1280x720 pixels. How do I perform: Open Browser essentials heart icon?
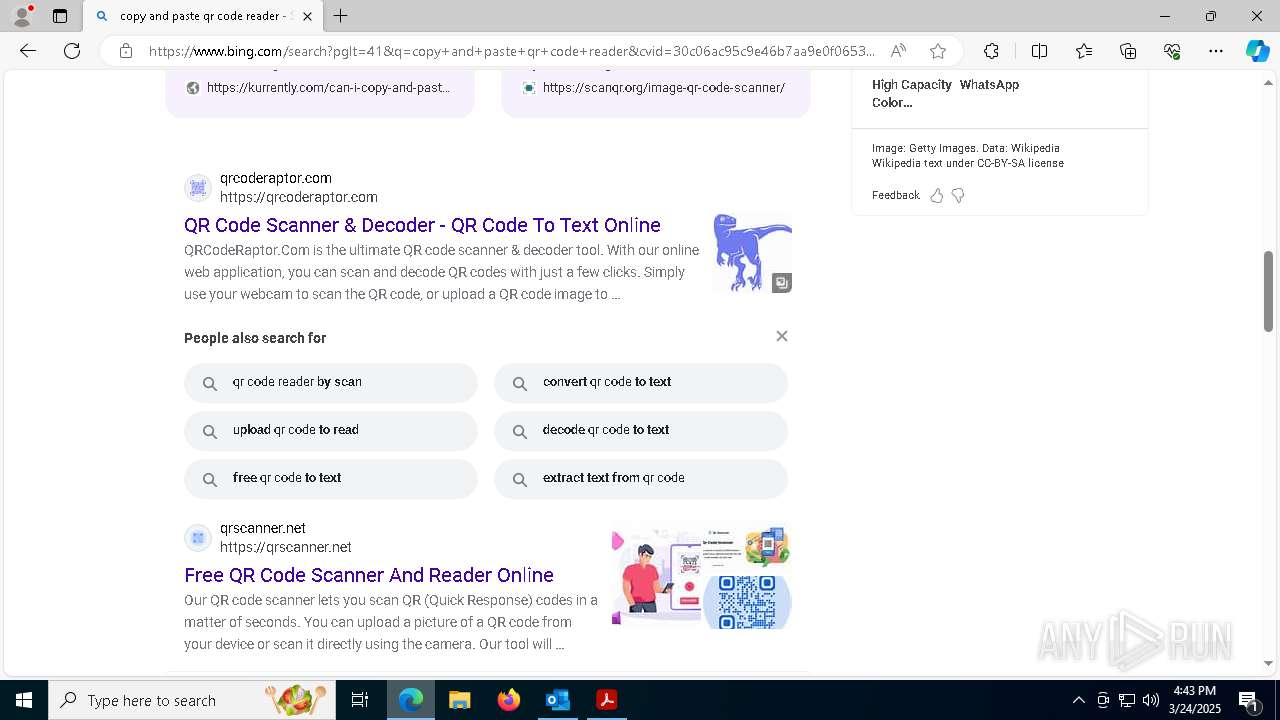tap(1172, 51)
